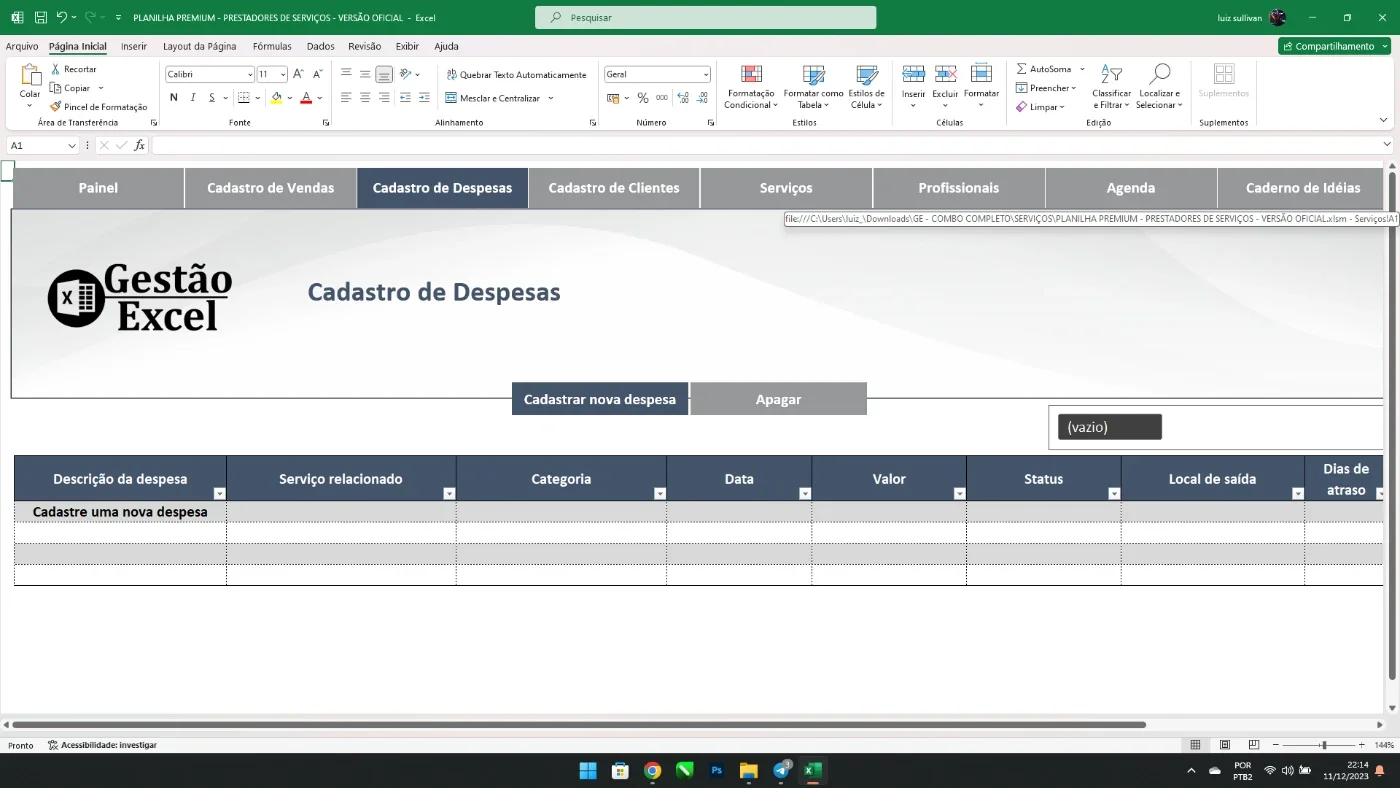Open Conditional Formatting icon in ribbon

click(751, 75)
